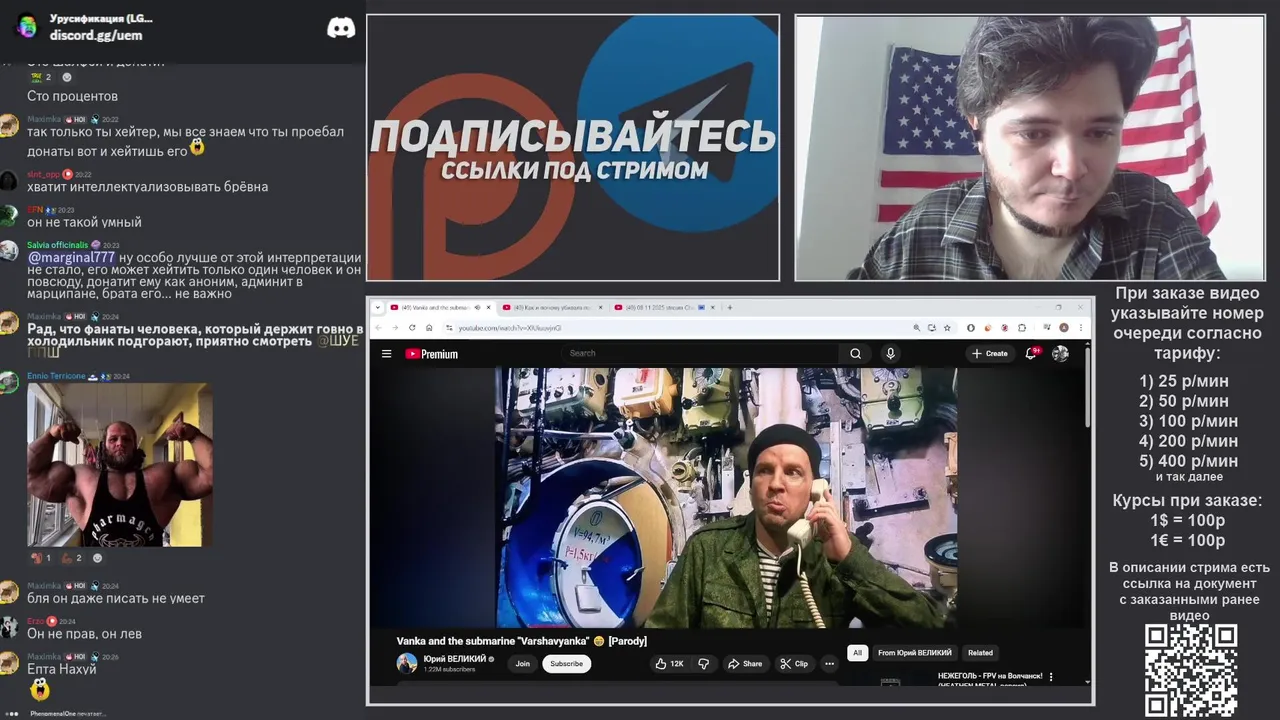Click the Discord logo icon

click(x=341, y=28)
